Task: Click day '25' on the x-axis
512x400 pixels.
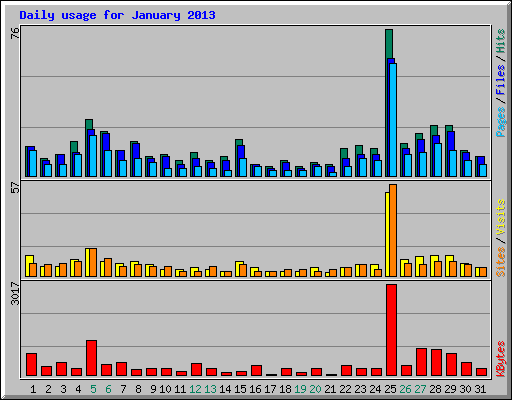Action: pos(390,389)
